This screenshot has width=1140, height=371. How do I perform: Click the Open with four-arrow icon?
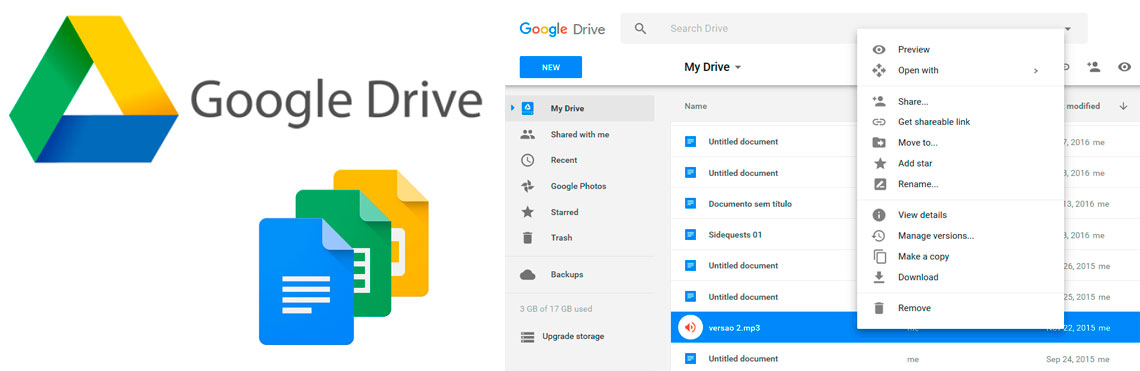click(879, 71)
